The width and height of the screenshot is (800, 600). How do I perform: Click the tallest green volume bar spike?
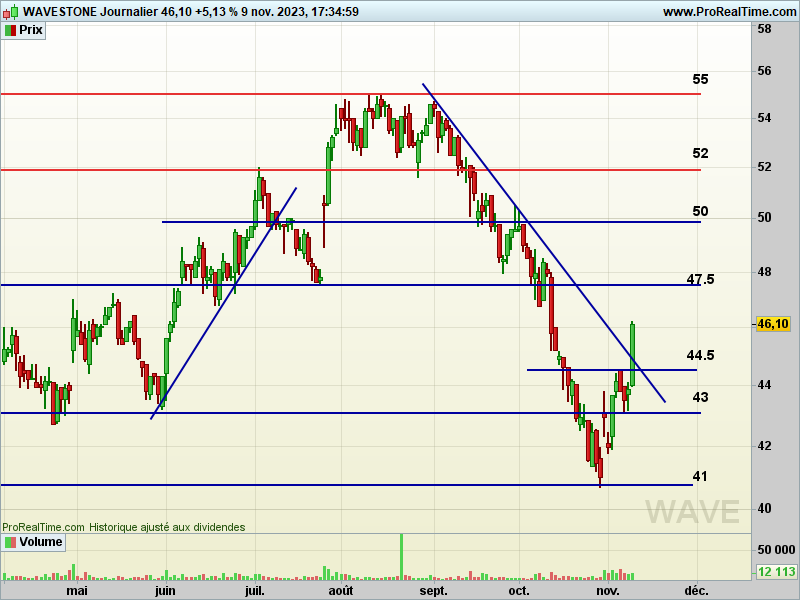coord(402,555)
